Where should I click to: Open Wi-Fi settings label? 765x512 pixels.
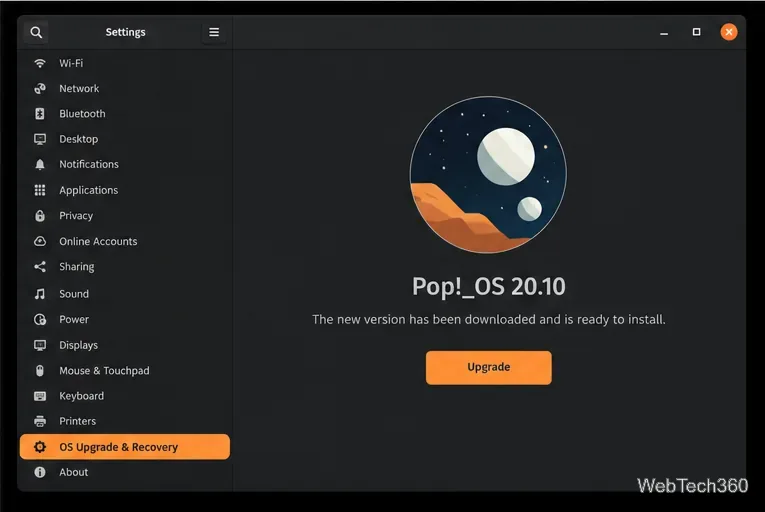(71, 63)
